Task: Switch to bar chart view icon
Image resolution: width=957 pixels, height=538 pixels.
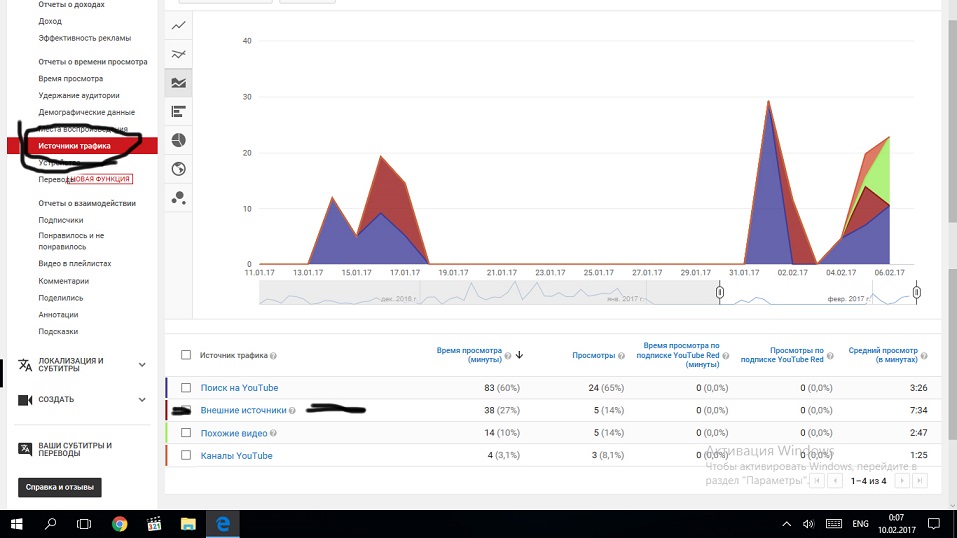Action: (178, 112)
